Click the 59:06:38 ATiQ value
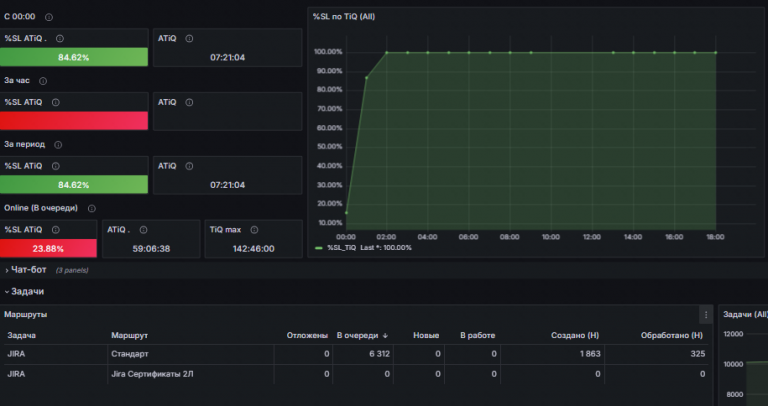 151,249
